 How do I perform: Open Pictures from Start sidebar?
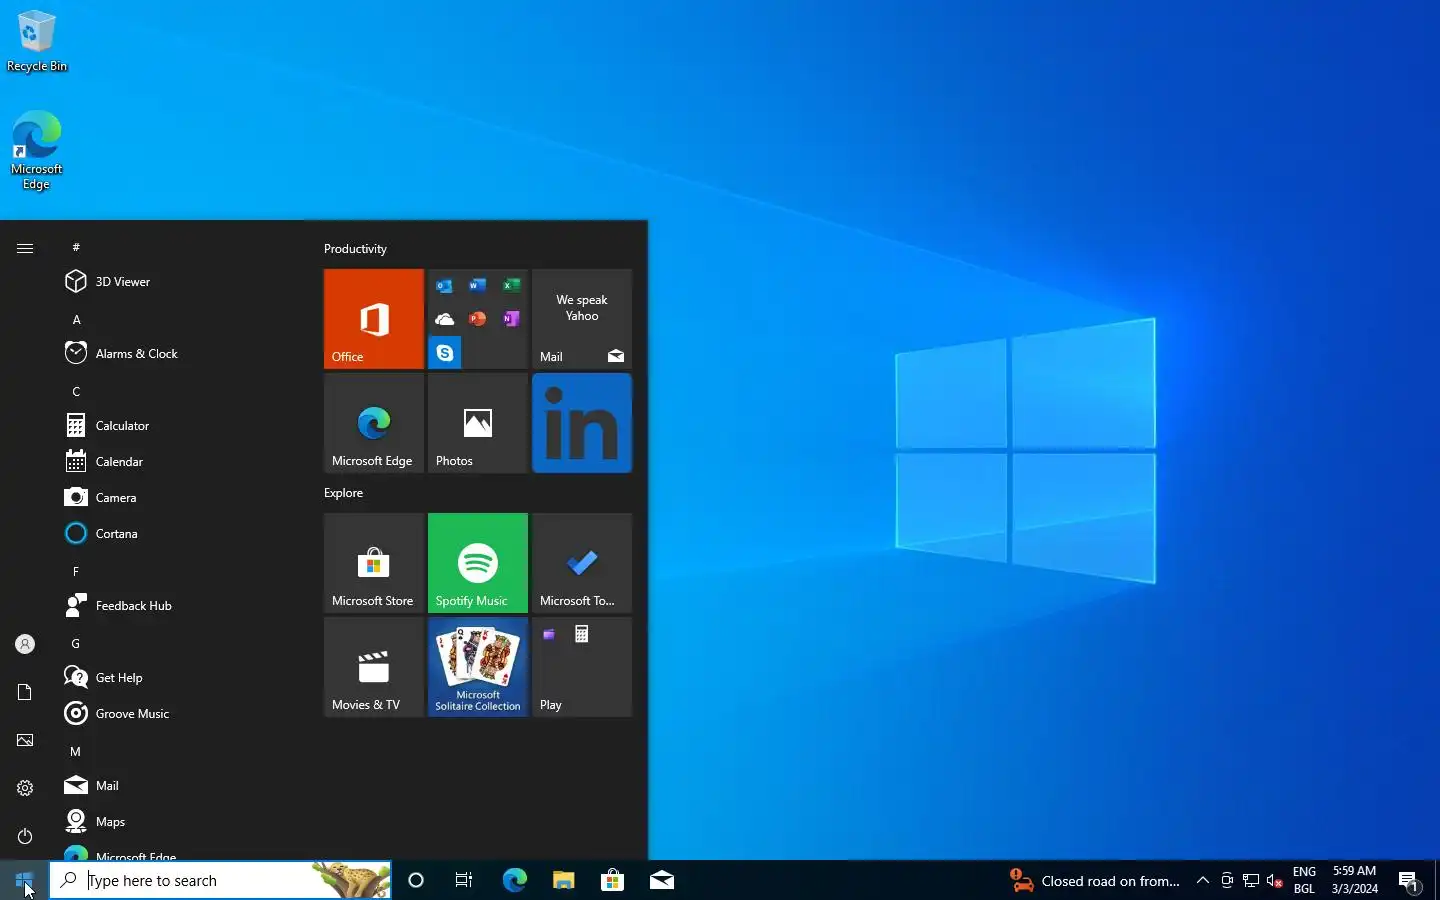25,740
